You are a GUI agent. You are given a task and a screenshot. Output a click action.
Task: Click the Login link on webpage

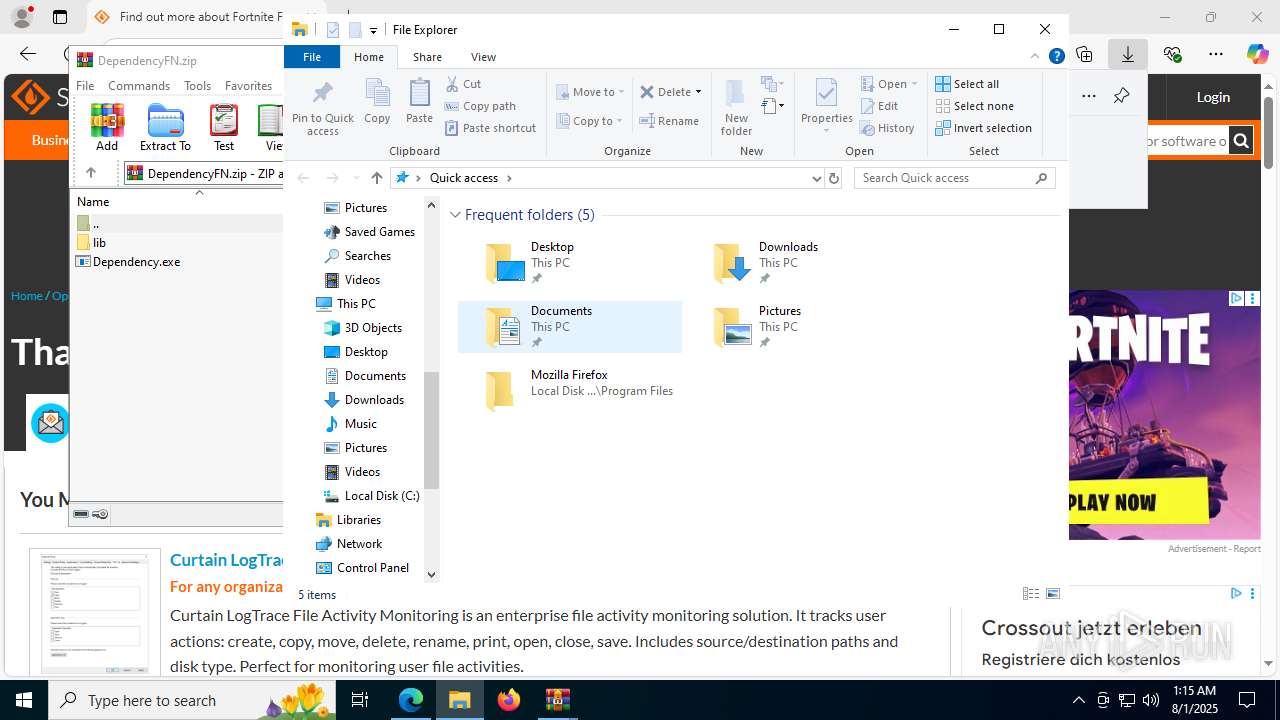(1213, 97)
